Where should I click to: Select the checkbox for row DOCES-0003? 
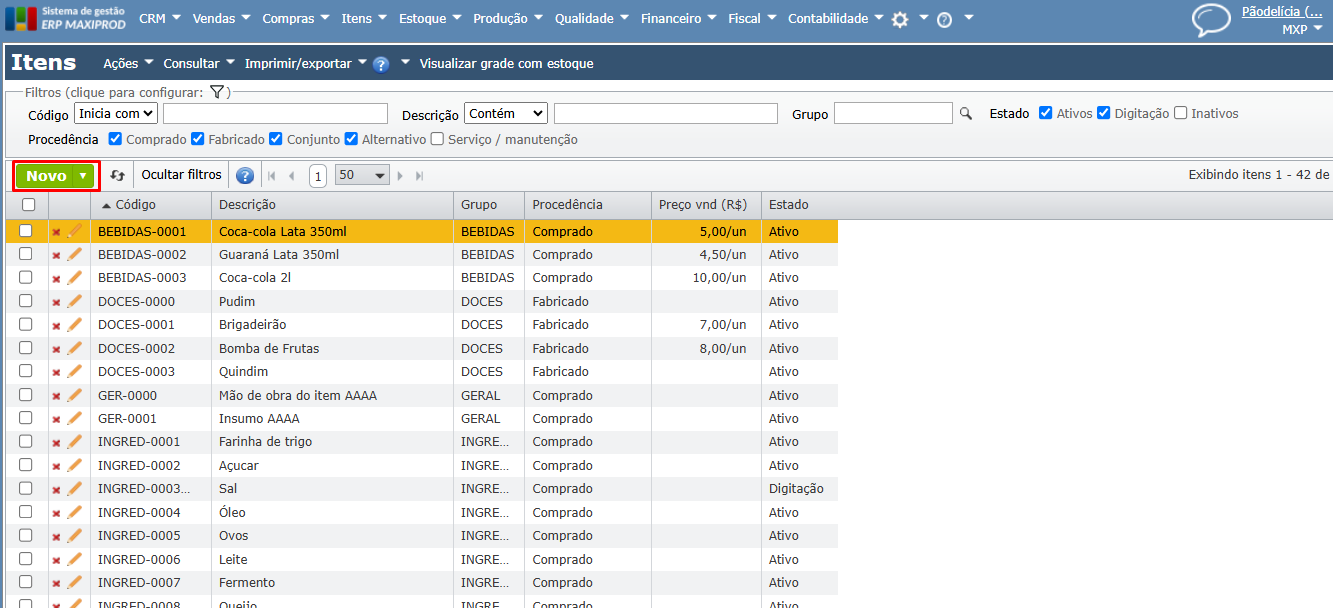(x=27, y=371)
